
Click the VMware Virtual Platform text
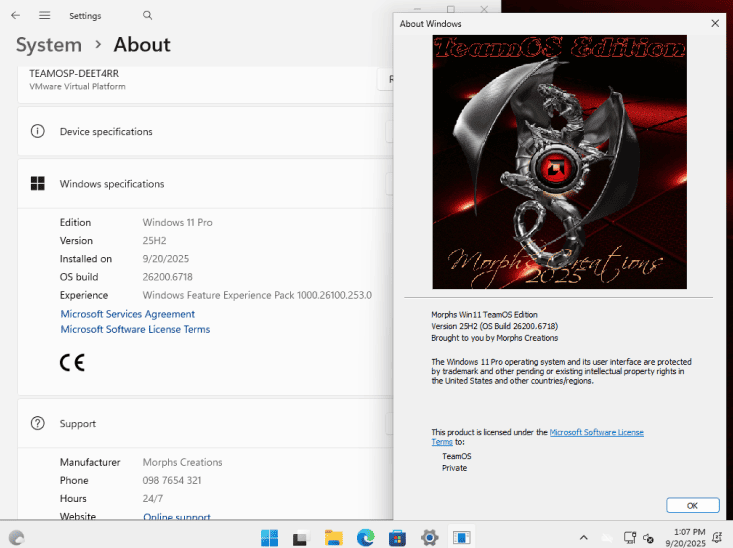coord(77,87)
